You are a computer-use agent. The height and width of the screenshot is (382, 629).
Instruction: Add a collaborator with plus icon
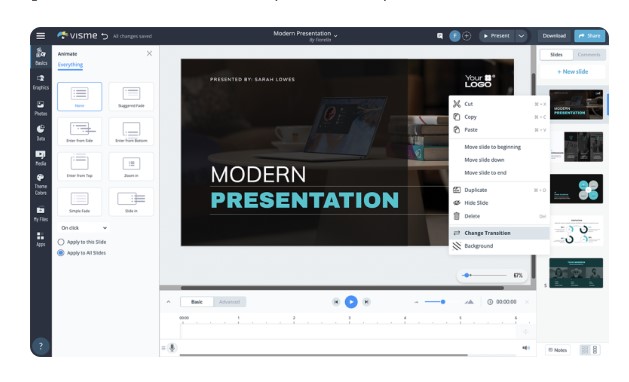[467, 36]
